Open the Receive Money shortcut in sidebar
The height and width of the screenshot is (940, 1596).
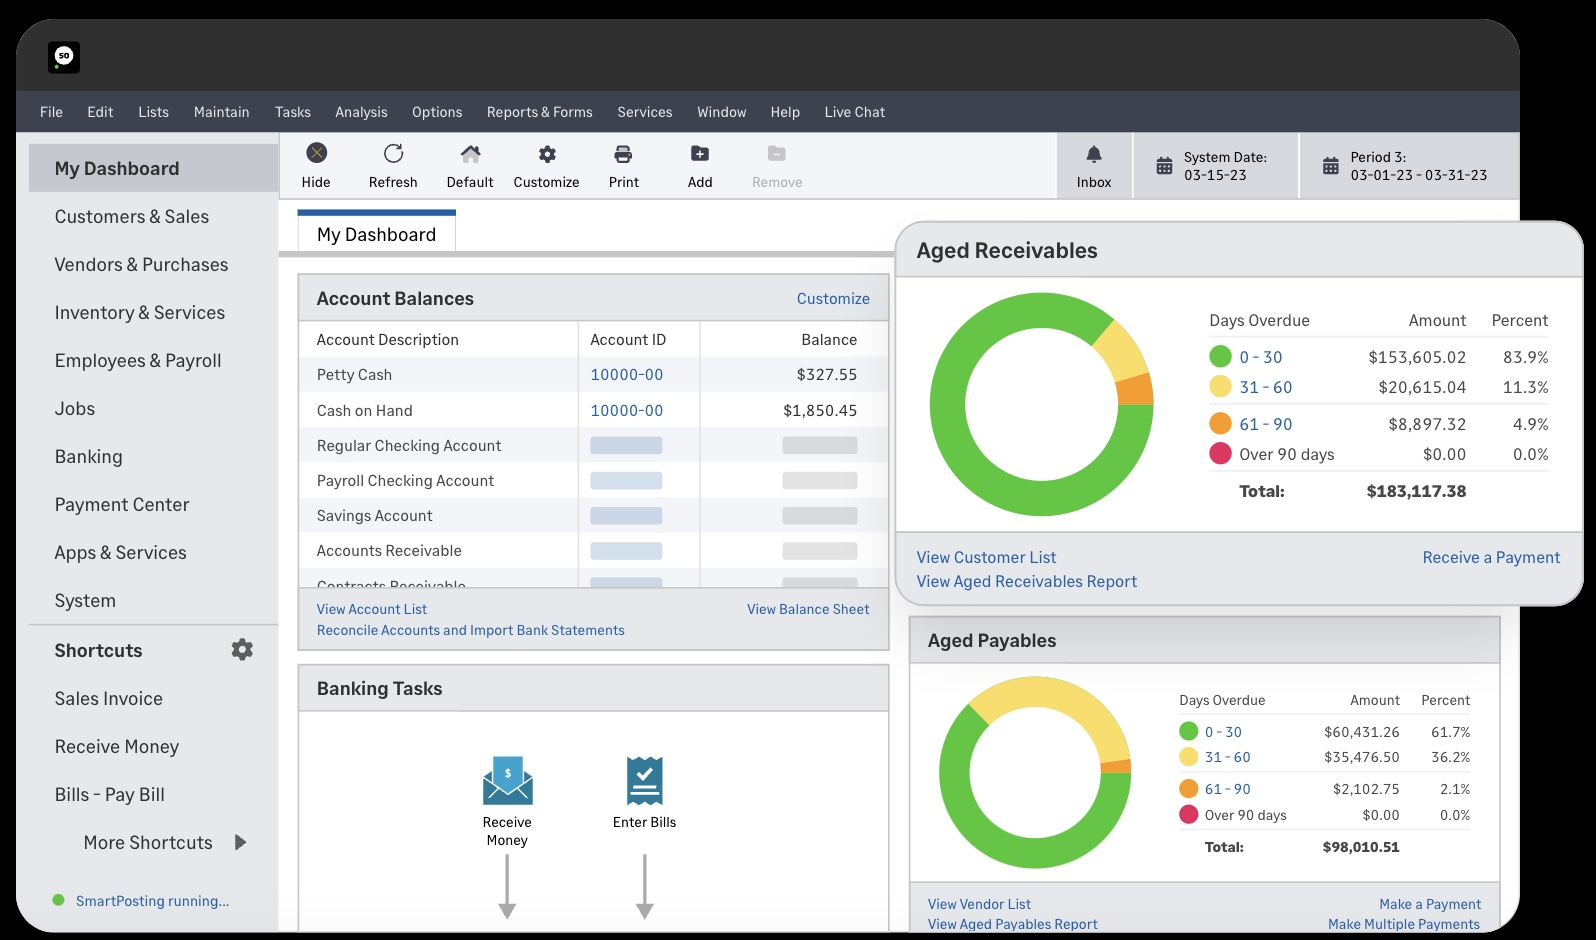(x=117, y=746)
